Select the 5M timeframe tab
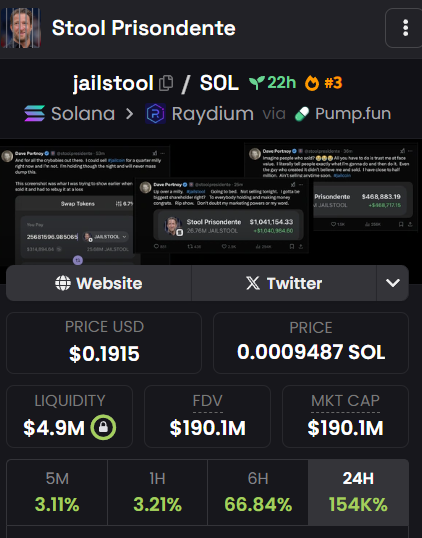This screenshot has width=422, height=538. coord(57,492)
